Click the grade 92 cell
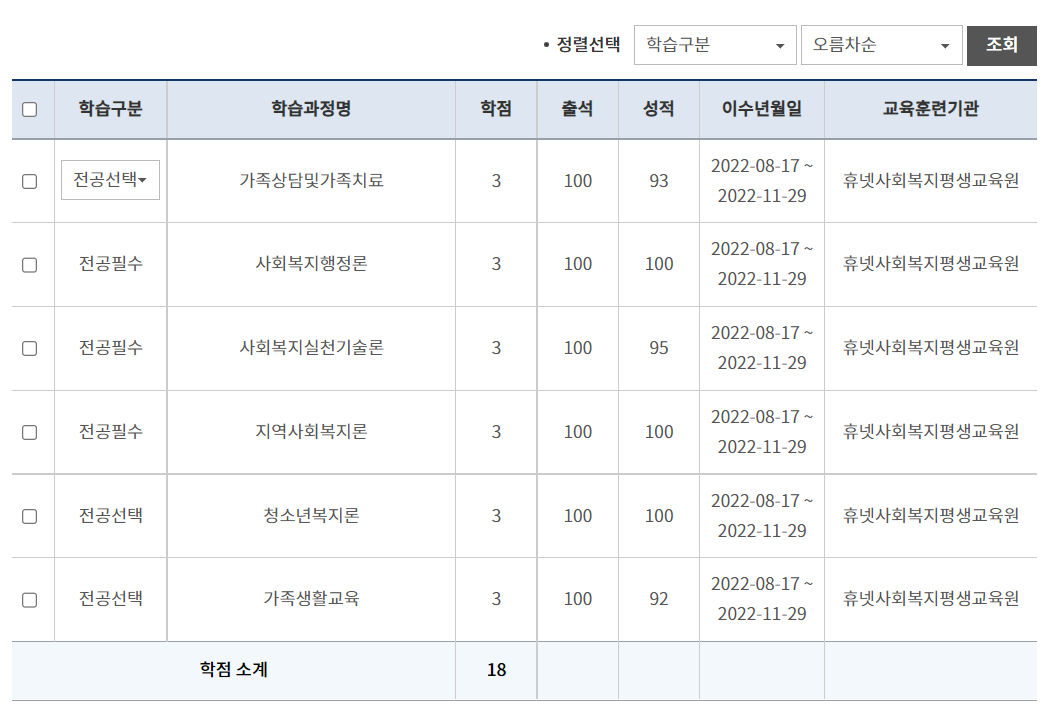This screenshot has width=1048, height=709. coord(658,599)
